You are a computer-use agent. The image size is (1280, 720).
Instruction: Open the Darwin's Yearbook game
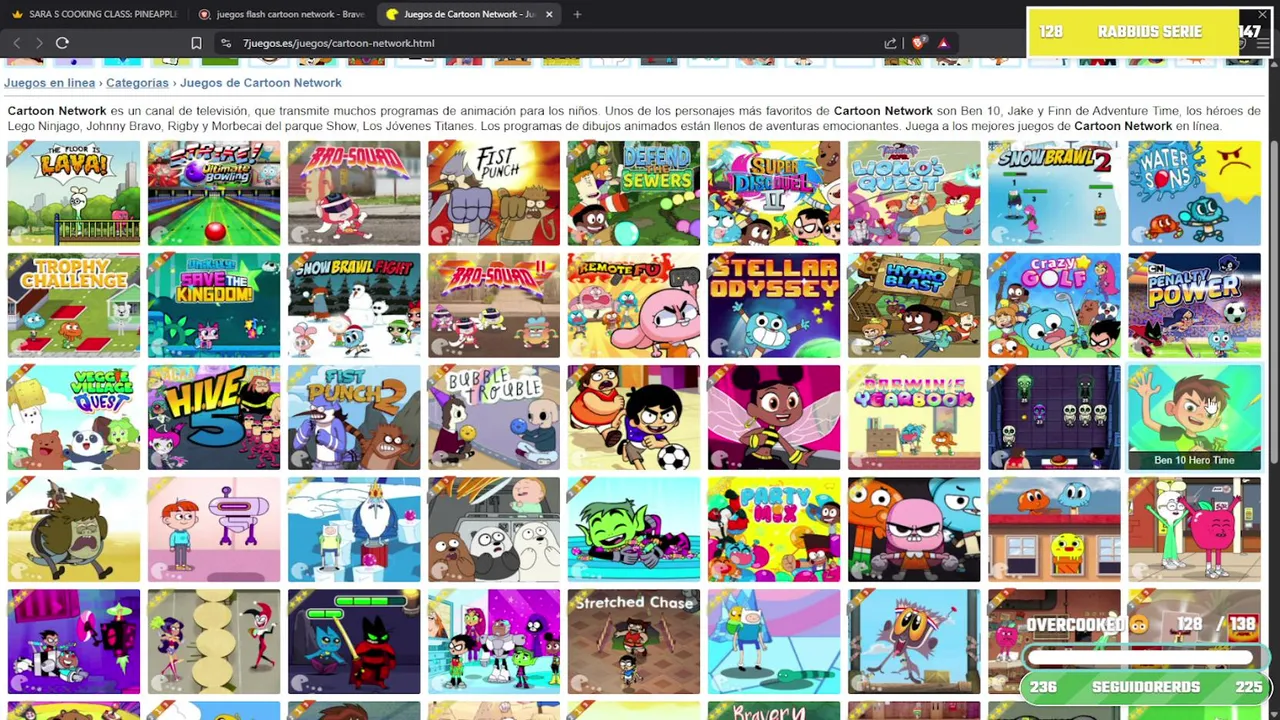(914, 417)
